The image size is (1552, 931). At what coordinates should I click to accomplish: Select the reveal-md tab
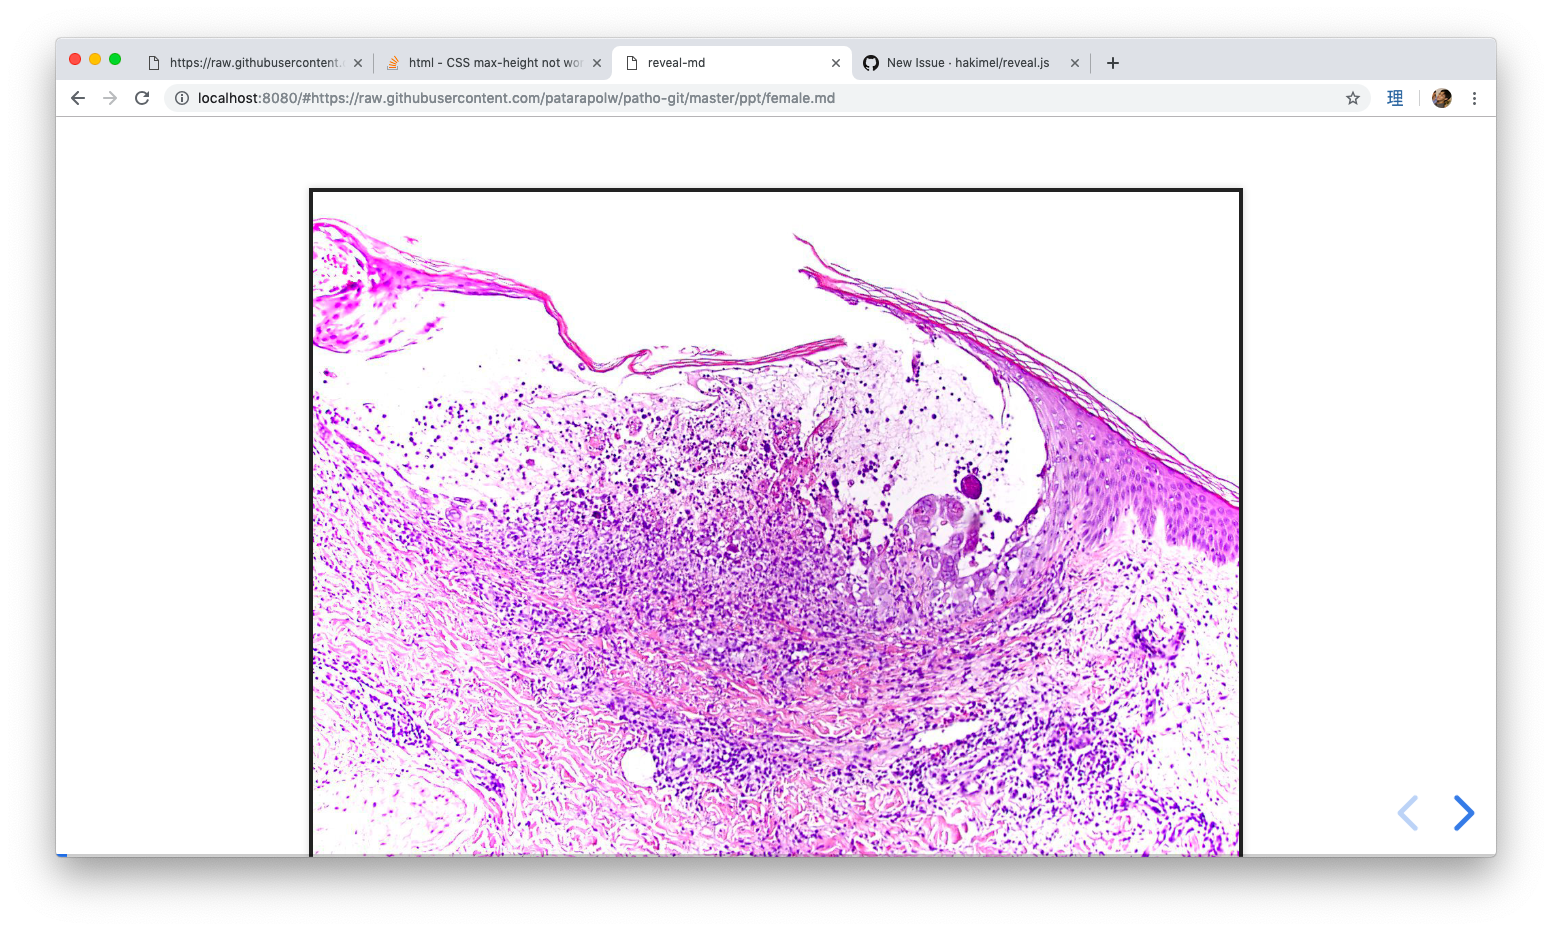732,63
